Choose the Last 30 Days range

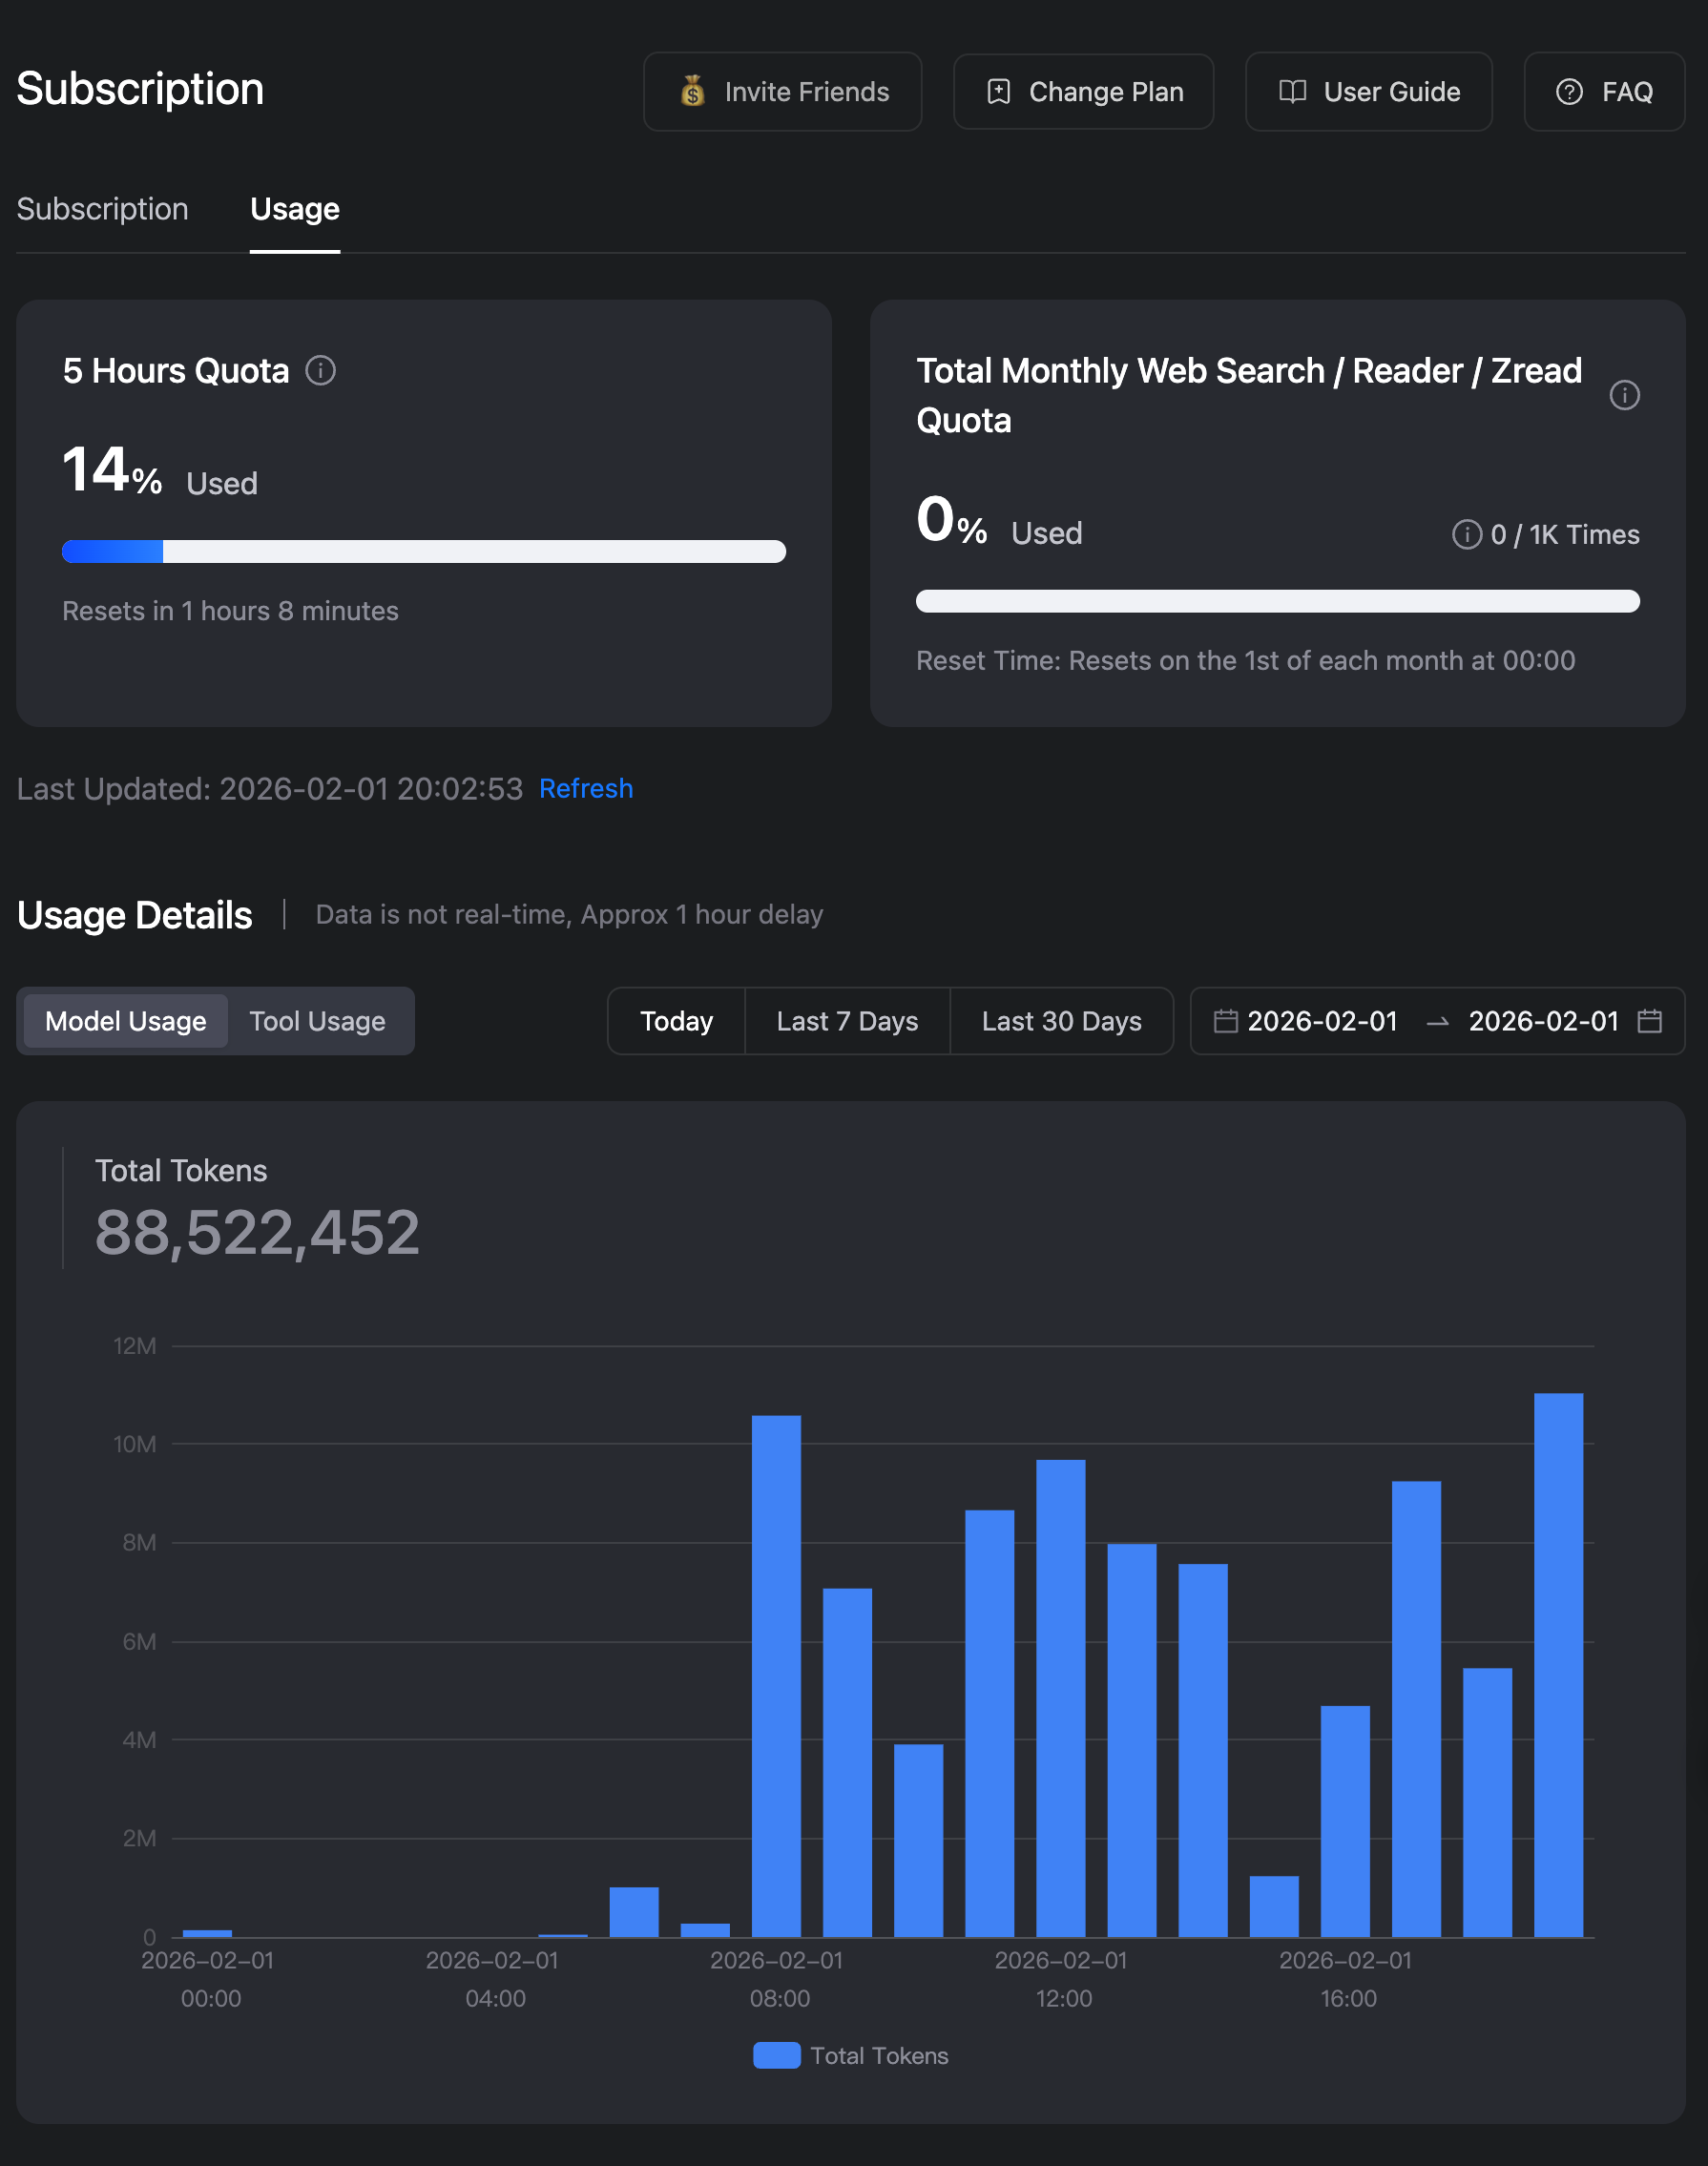pyautogui.click(x=1061, y=1021)
